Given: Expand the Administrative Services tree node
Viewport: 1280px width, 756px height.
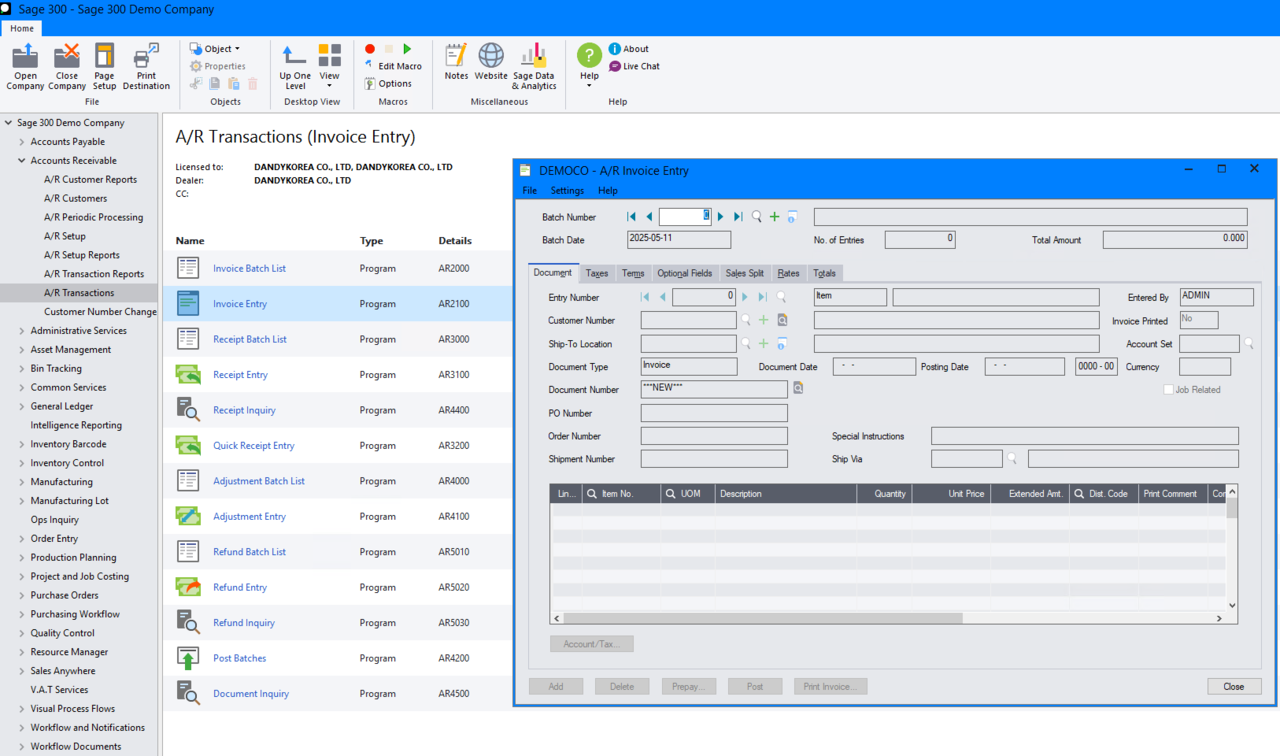Looking at the screenshot, I should click(22, 331).
